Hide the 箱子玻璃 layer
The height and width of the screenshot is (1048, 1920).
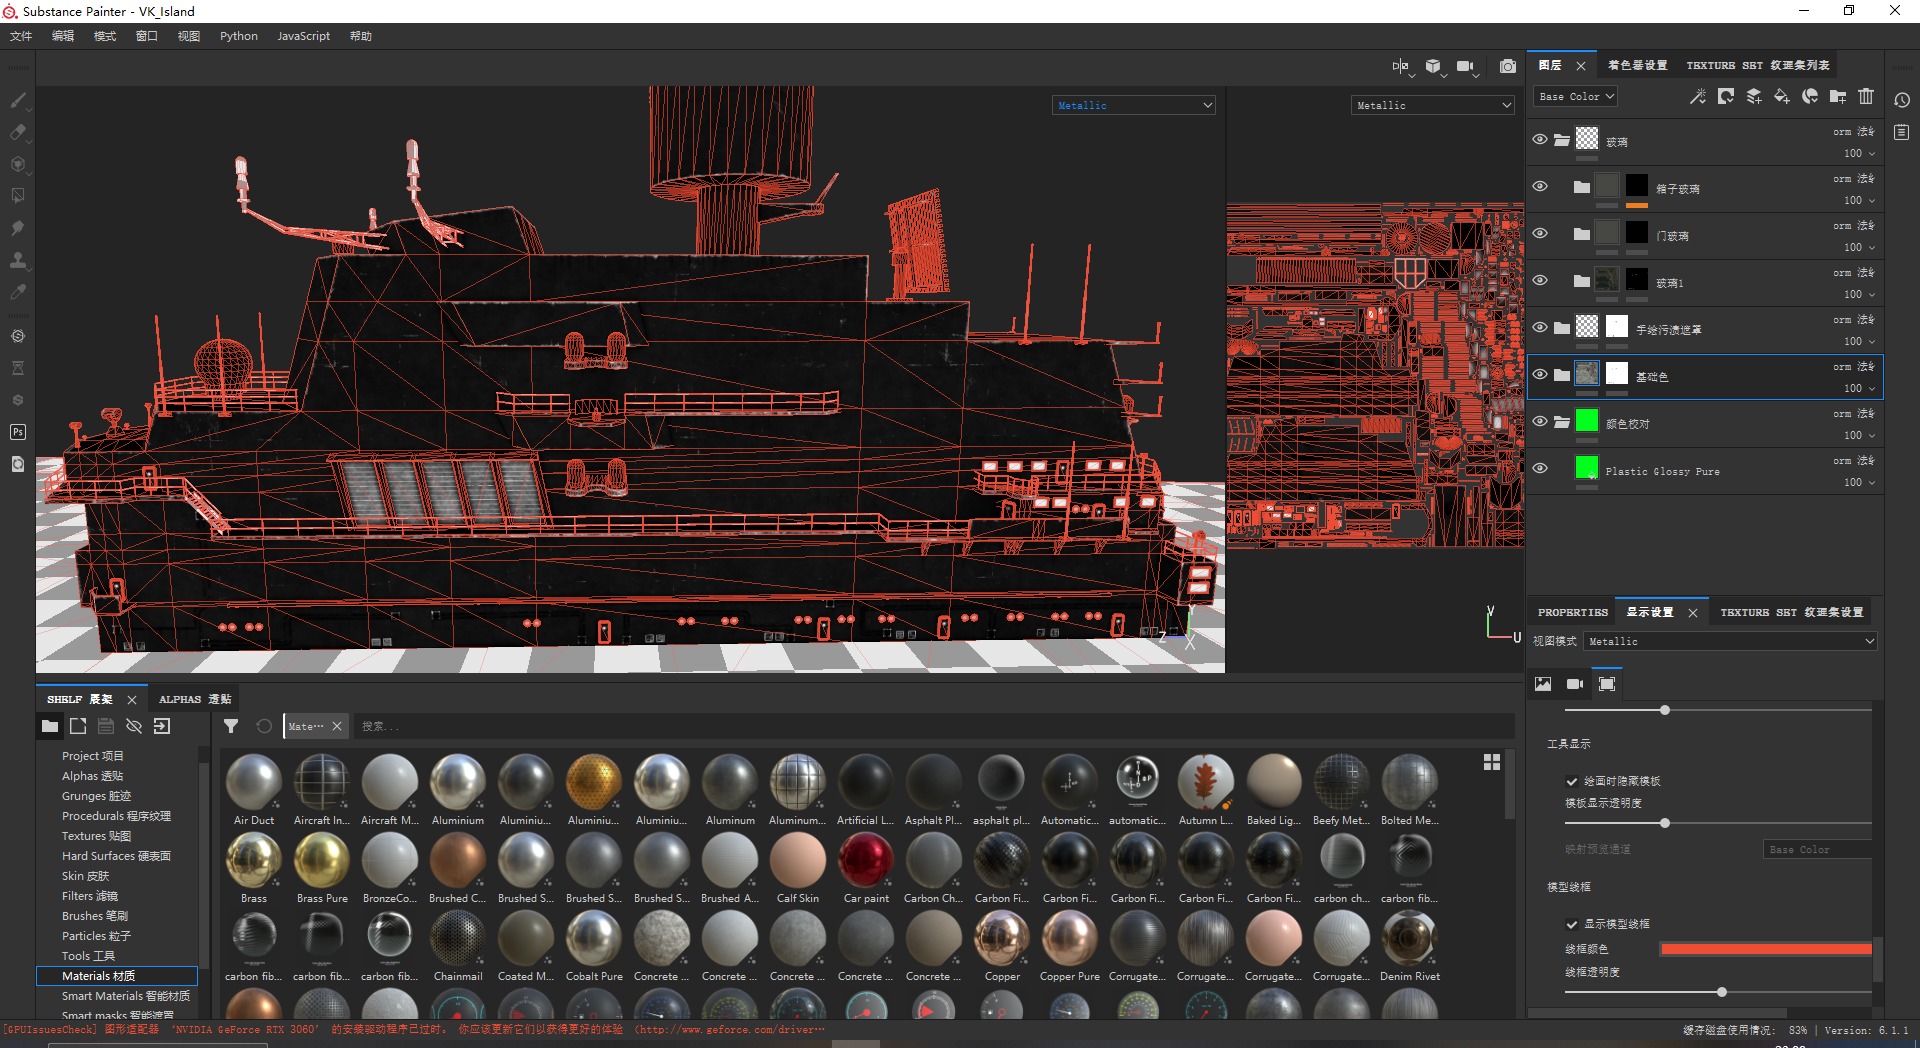[1540, 186]
